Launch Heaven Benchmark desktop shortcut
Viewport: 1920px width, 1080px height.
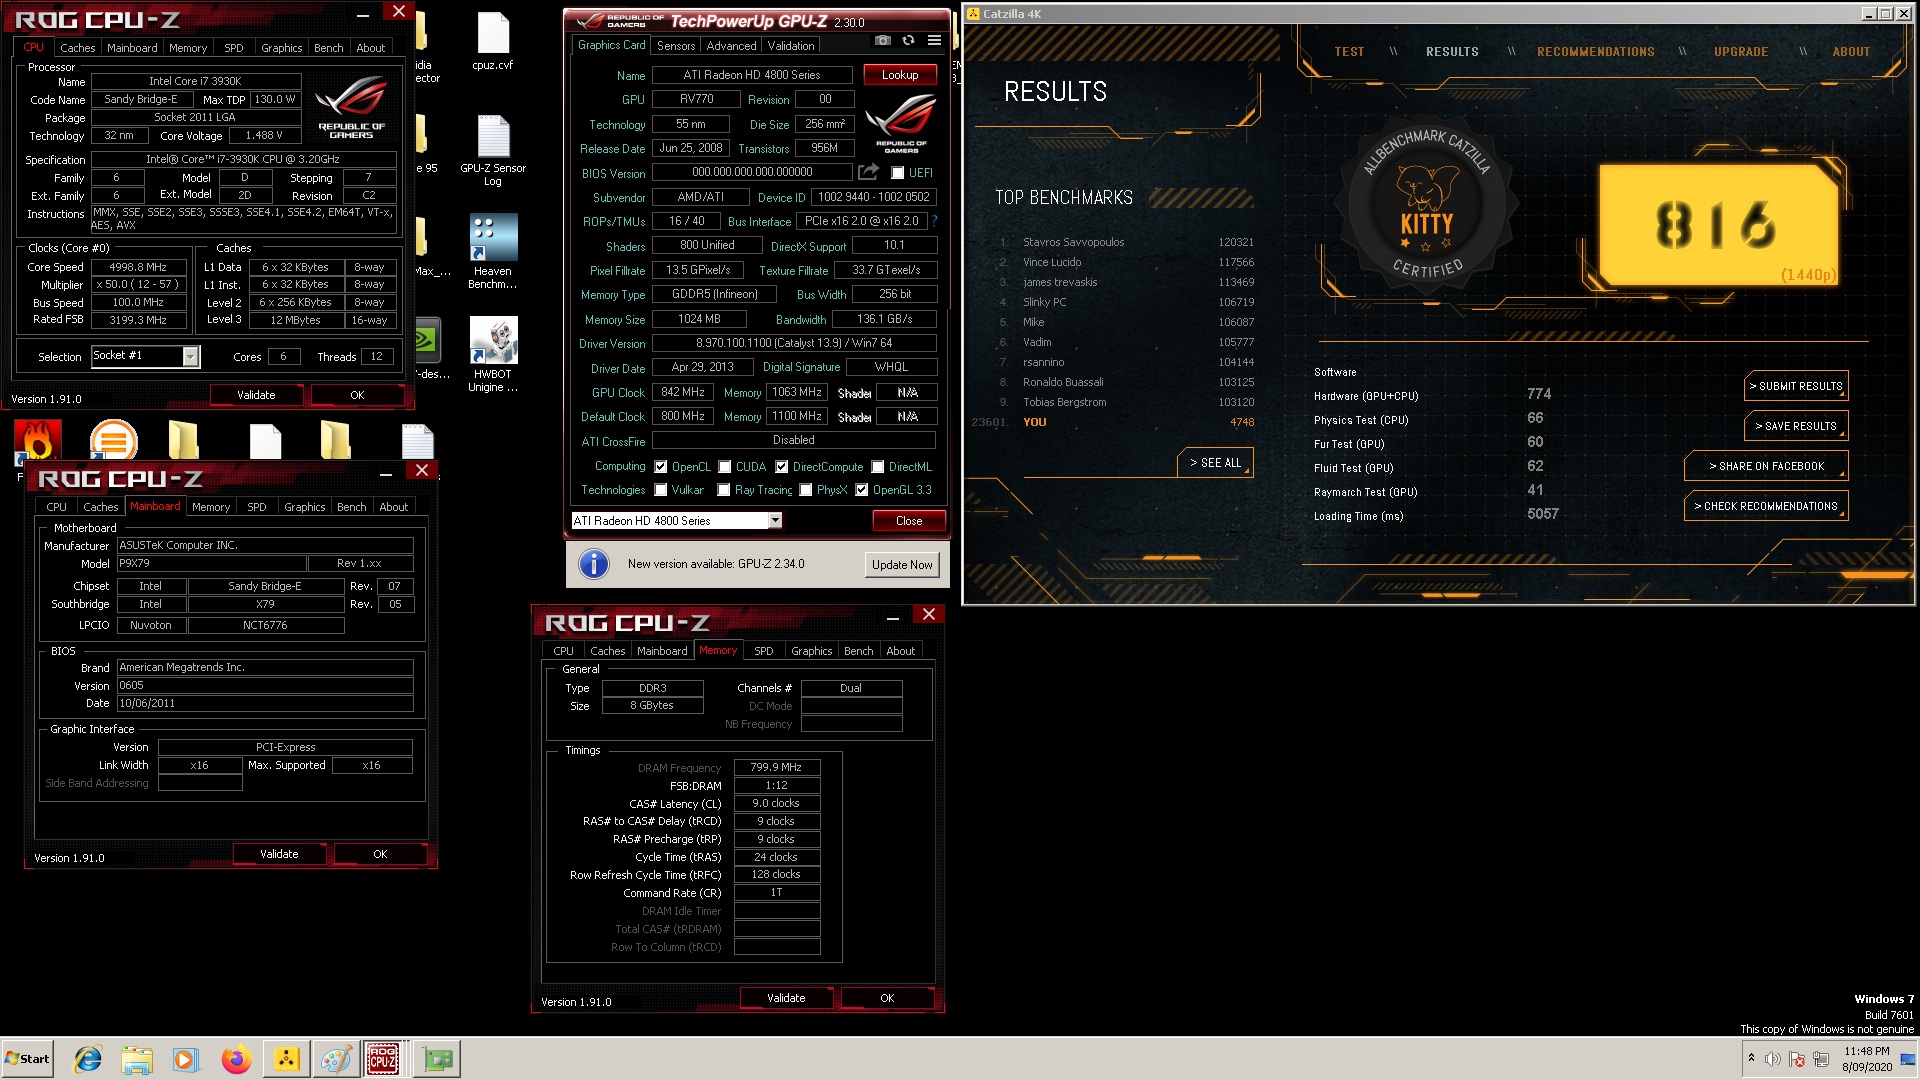click(492, 252)
